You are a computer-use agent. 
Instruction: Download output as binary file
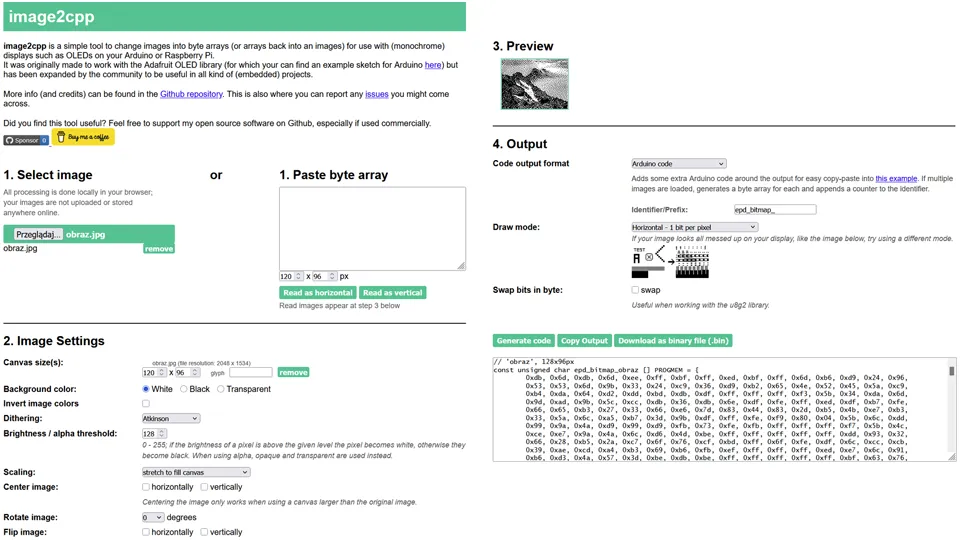pos(673,340)
